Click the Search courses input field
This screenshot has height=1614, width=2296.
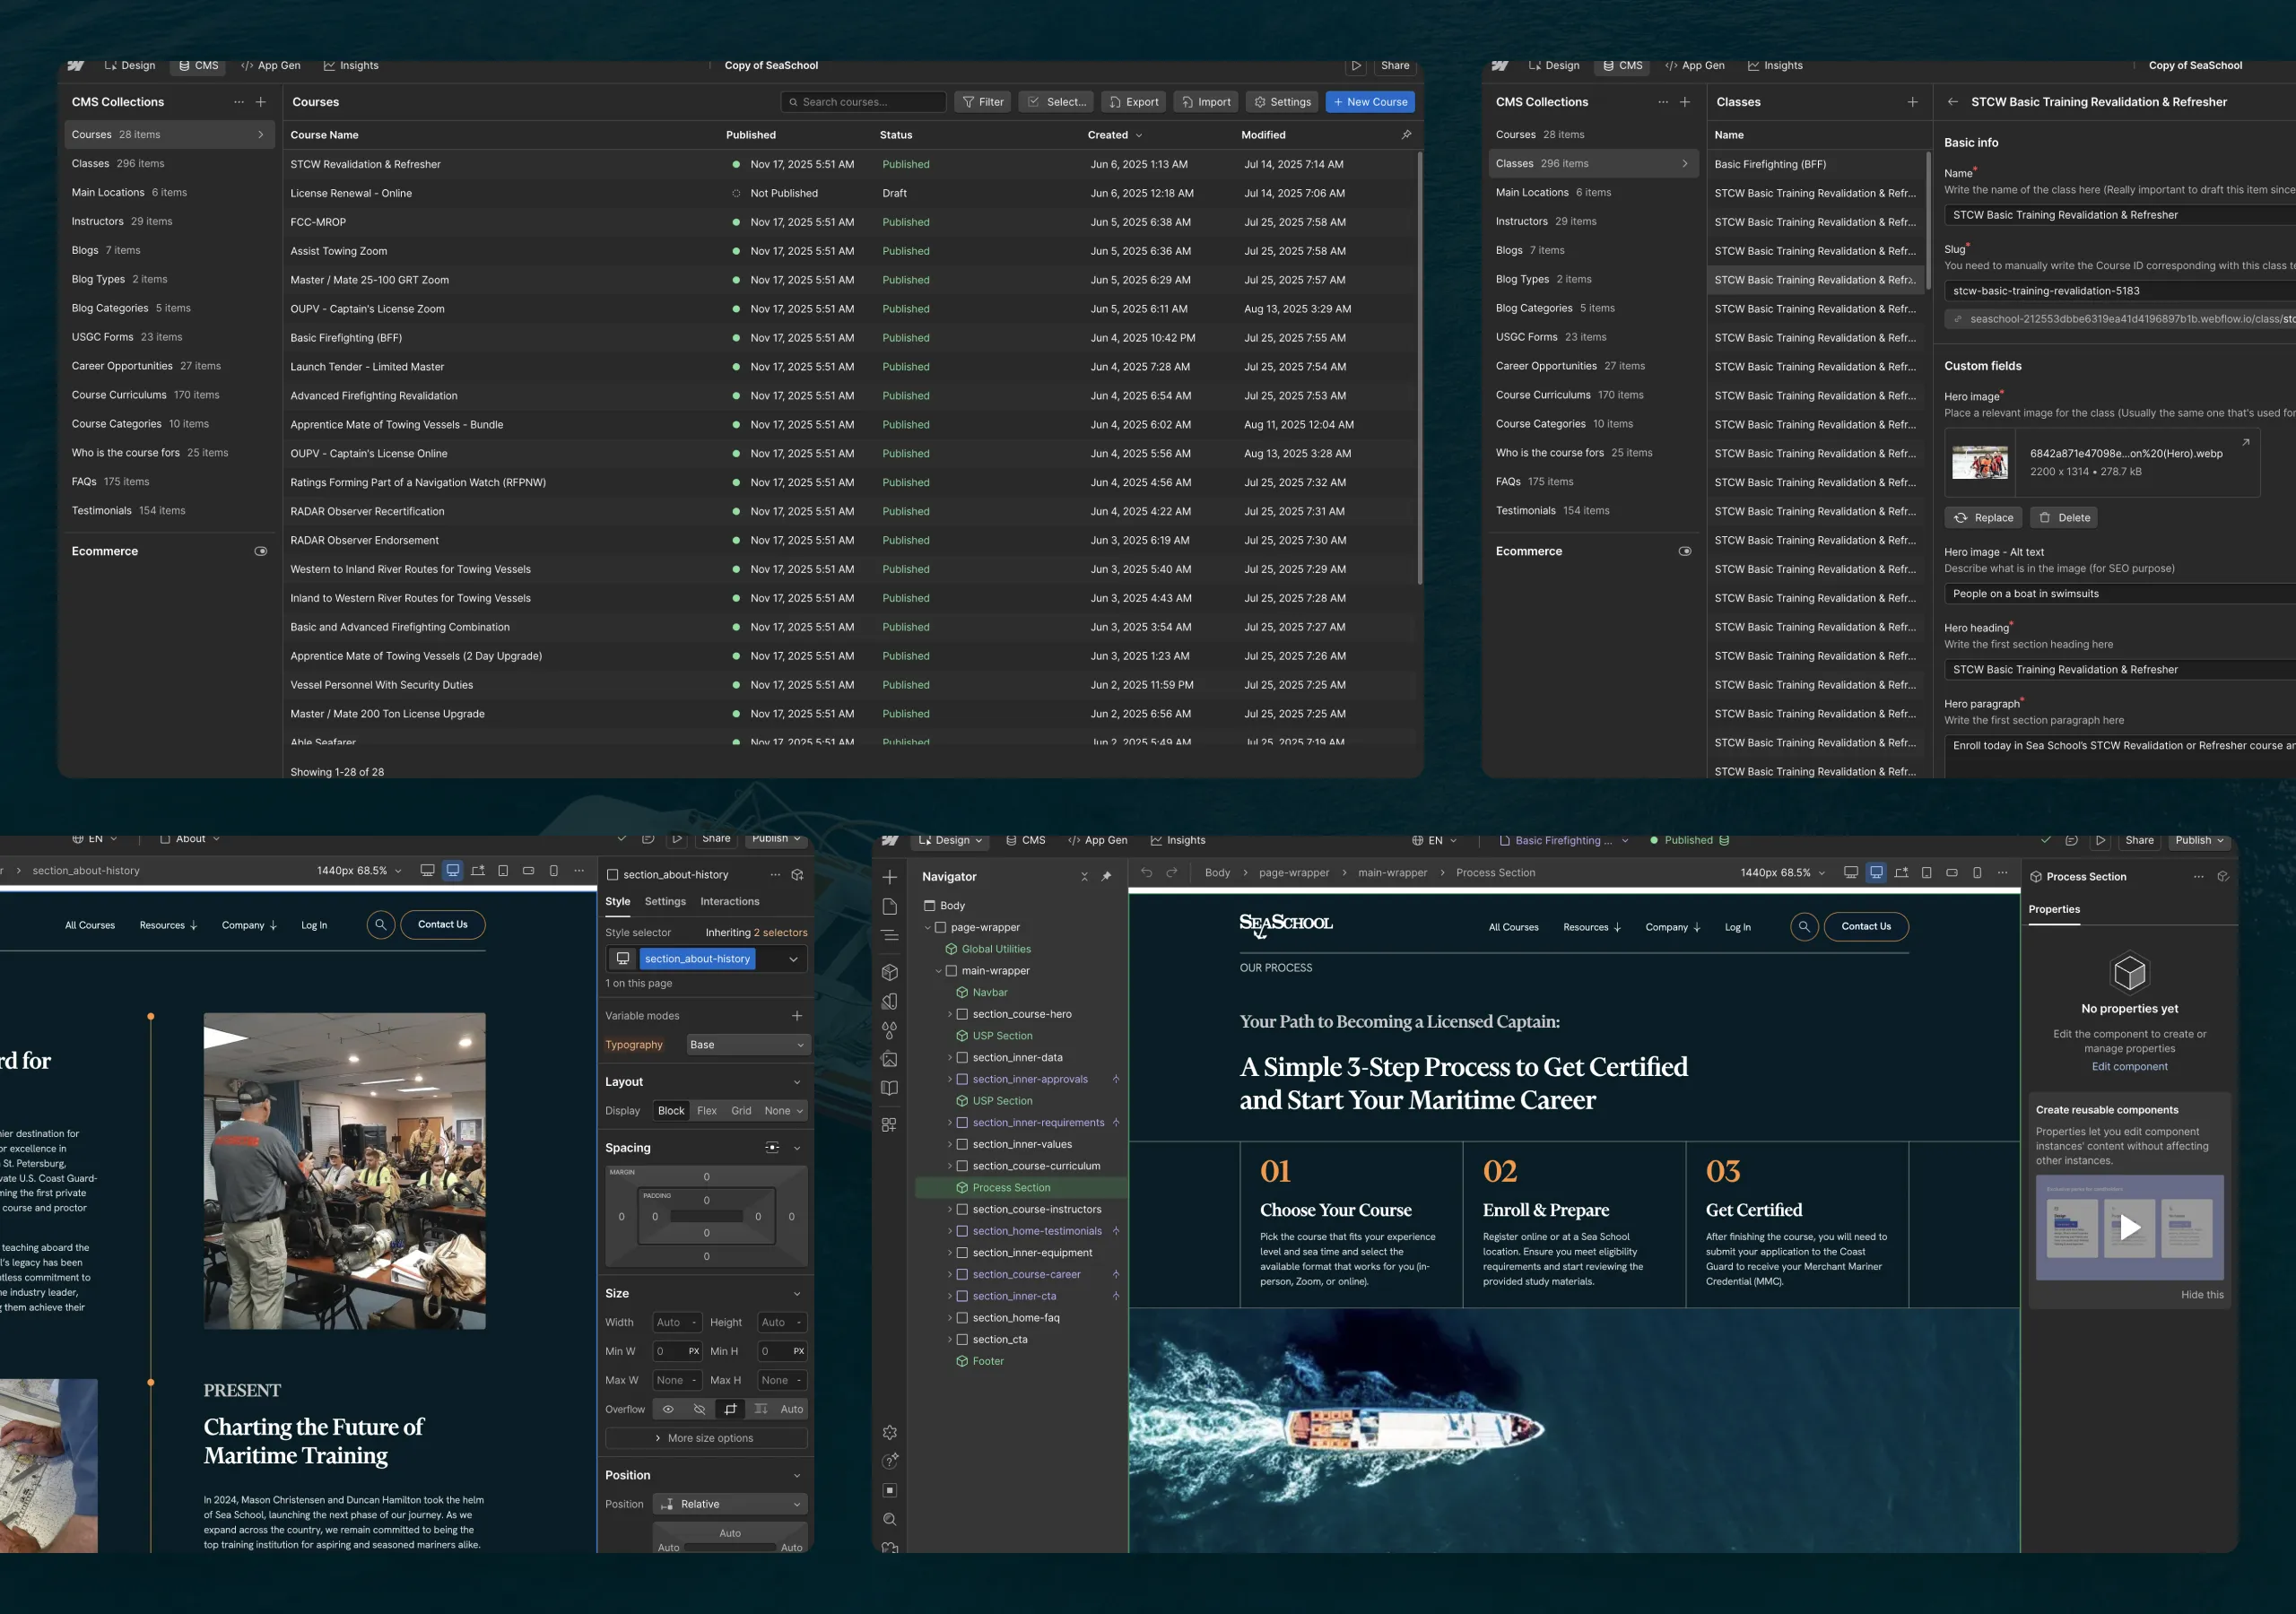[863, 101]
